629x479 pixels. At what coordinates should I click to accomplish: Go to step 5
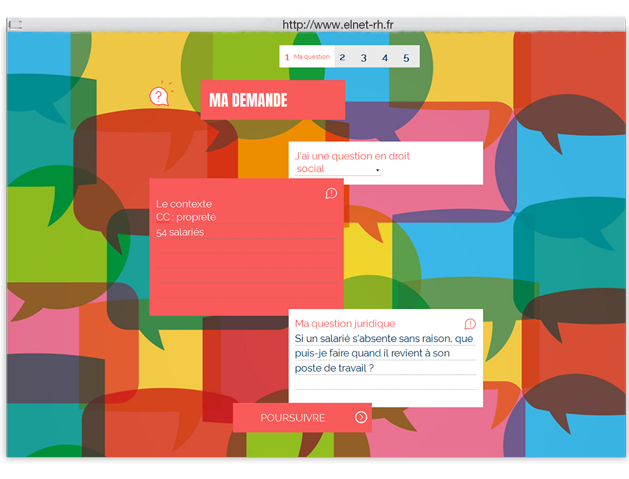(406, 58)
